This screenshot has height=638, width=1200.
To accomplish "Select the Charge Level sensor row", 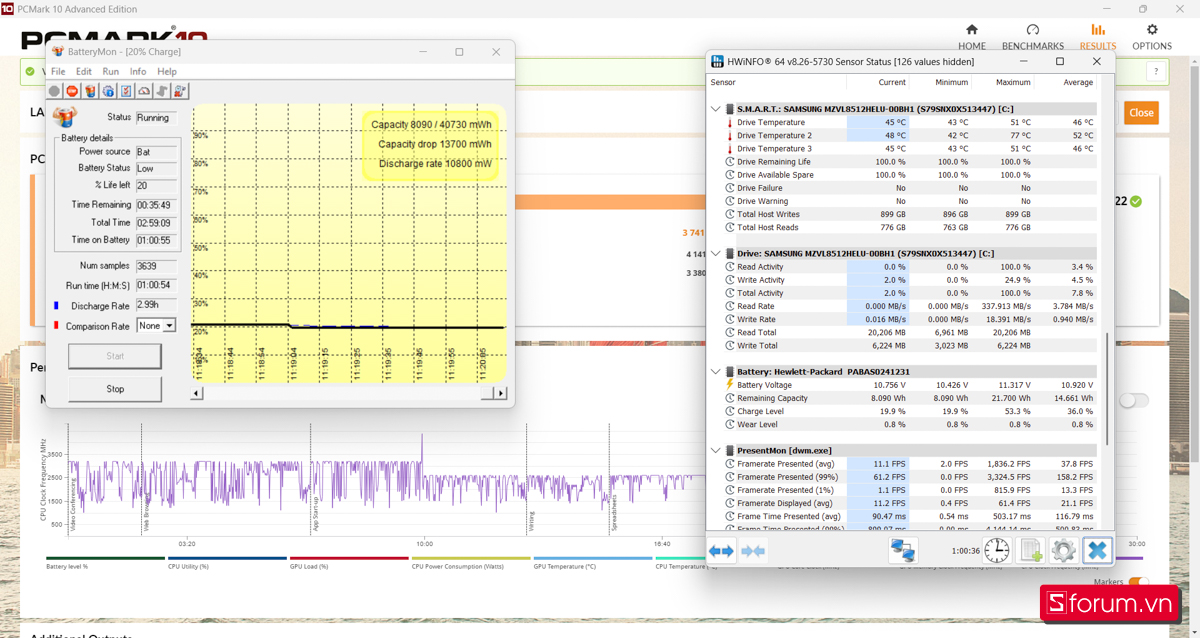I will (x=910, y=411).
